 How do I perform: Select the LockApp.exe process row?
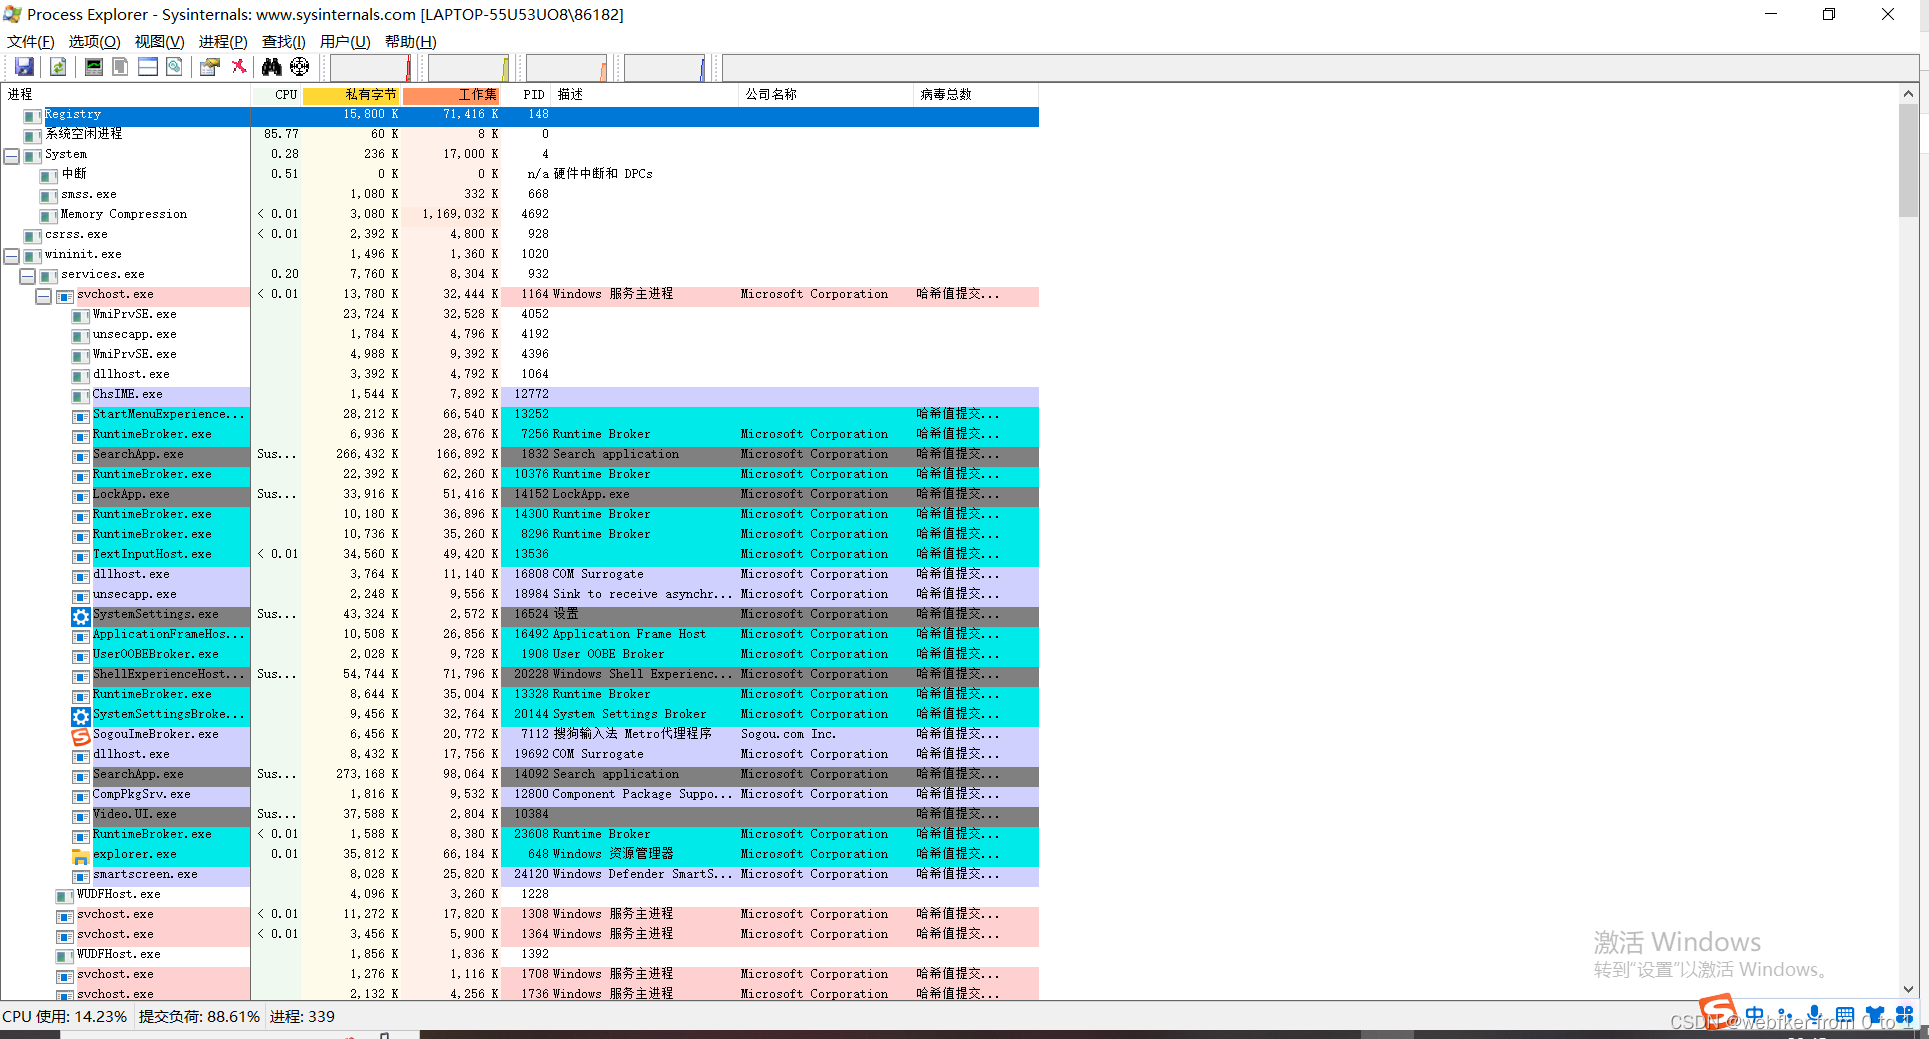point(520,495)
